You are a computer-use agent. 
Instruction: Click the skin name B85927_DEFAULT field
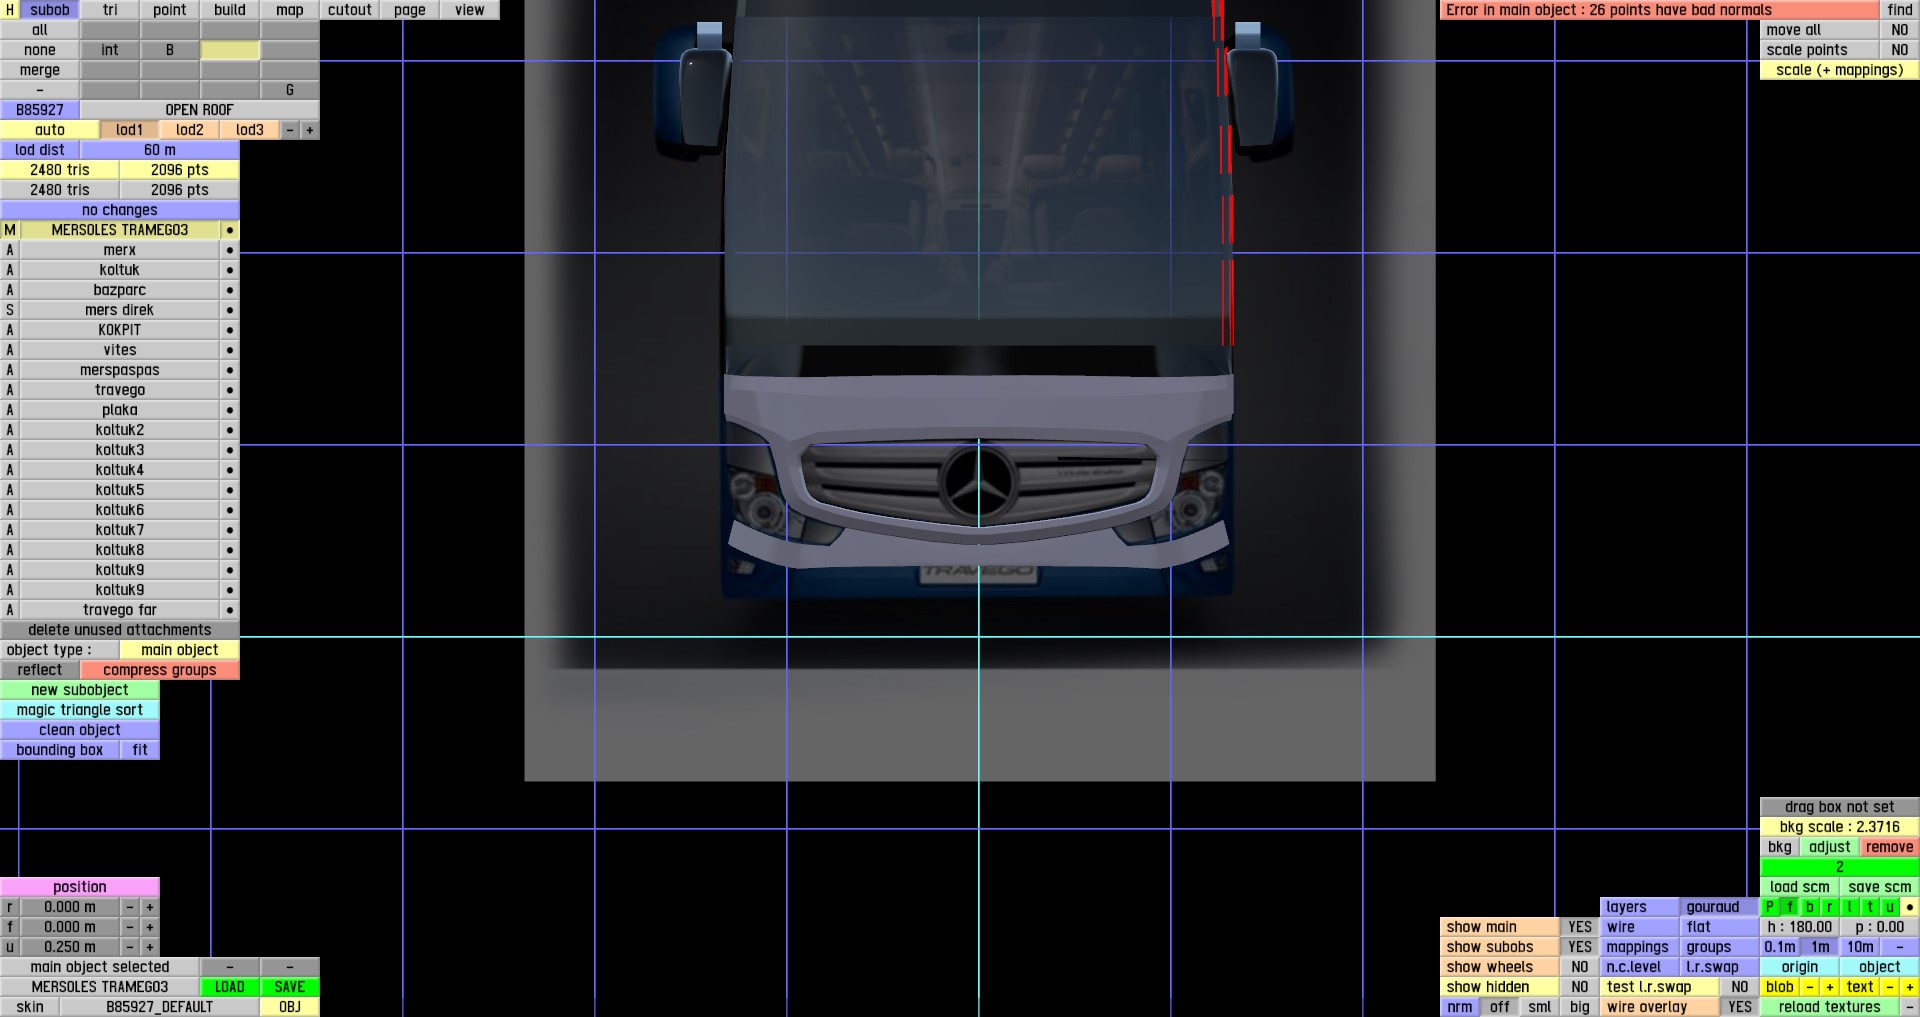[x=160, y=1007]
